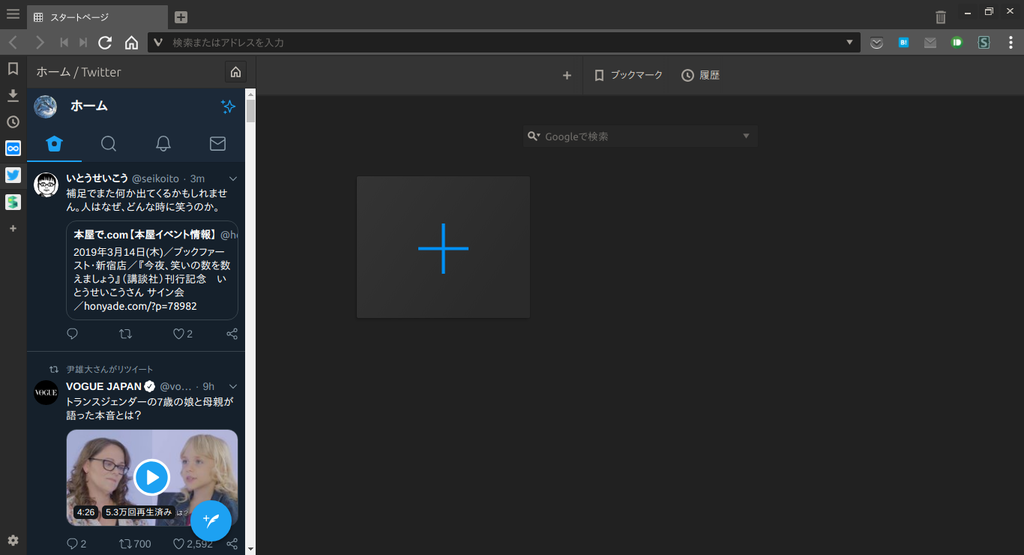Open browser settings gear icon

click(x=13, y=541)
